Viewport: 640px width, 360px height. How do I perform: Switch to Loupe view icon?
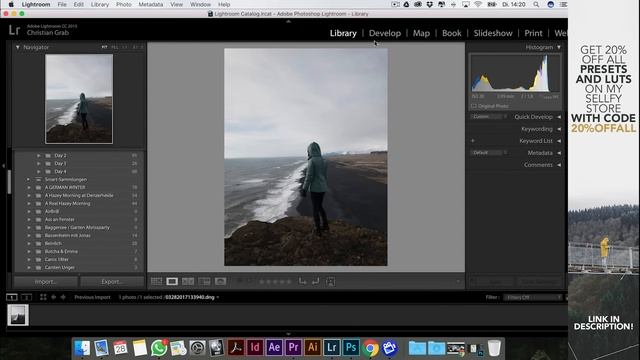[x=172, y=281]
